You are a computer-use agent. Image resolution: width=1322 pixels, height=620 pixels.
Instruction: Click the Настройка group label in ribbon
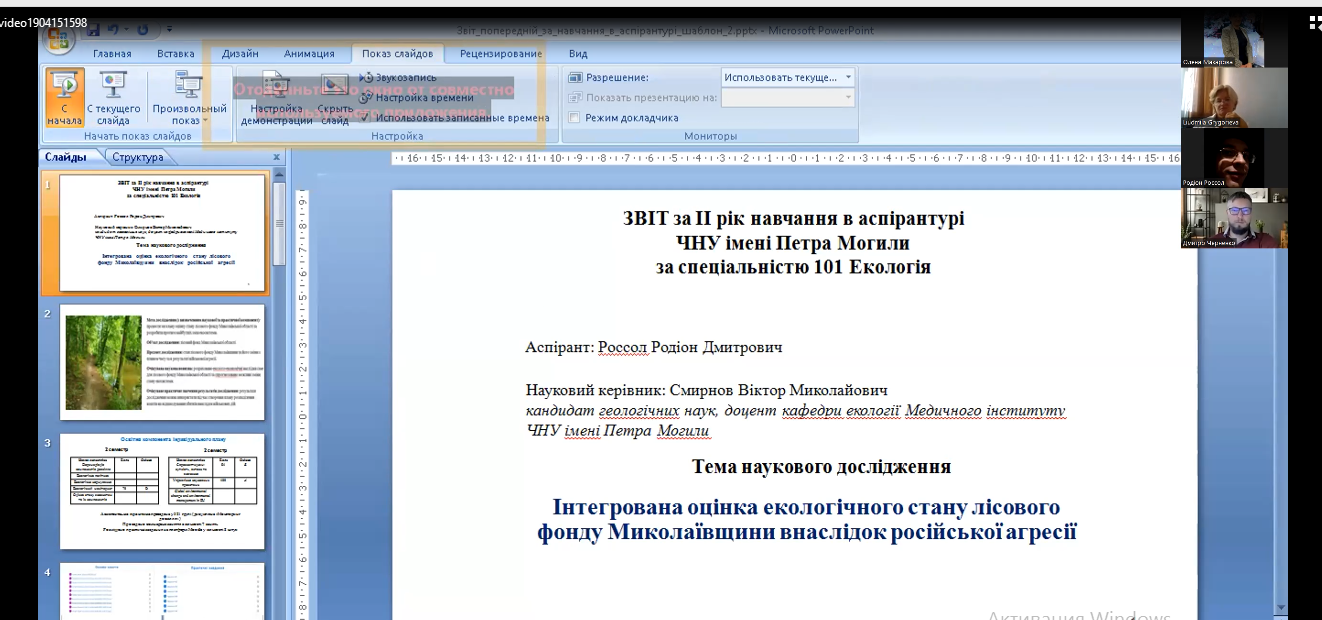tap(397, 136)
